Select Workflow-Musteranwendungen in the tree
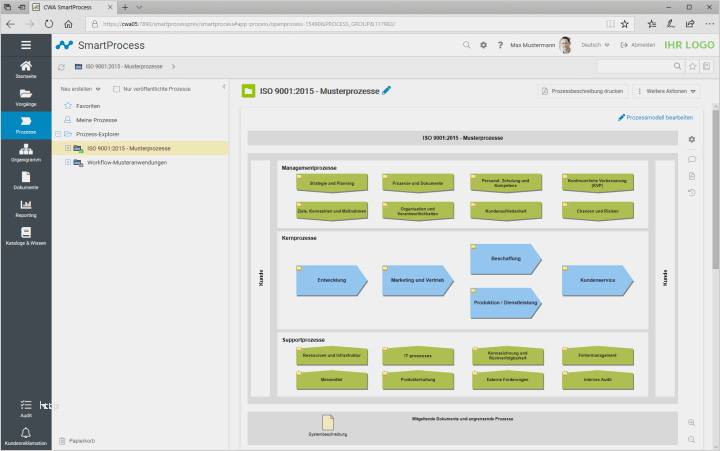Screen dimensions: 720x451 click(127, 163)
